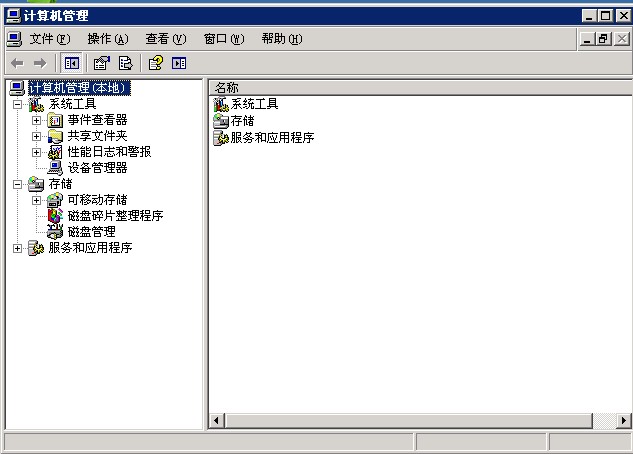
Task: Open the 帮助(H) menu
Action: click(282, 39)
